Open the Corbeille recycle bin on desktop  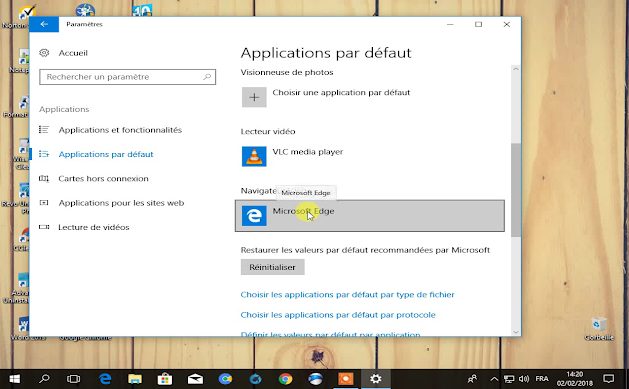click(599, 329)
